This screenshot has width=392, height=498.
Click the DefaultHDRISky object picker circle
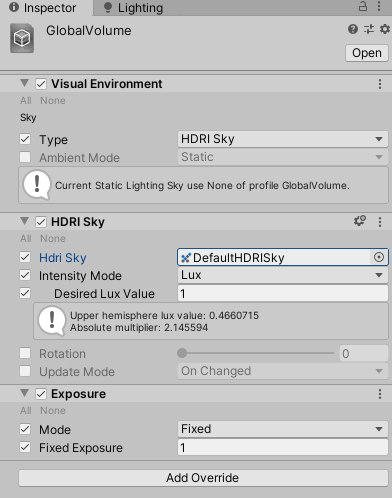click(x=379, y=257)
